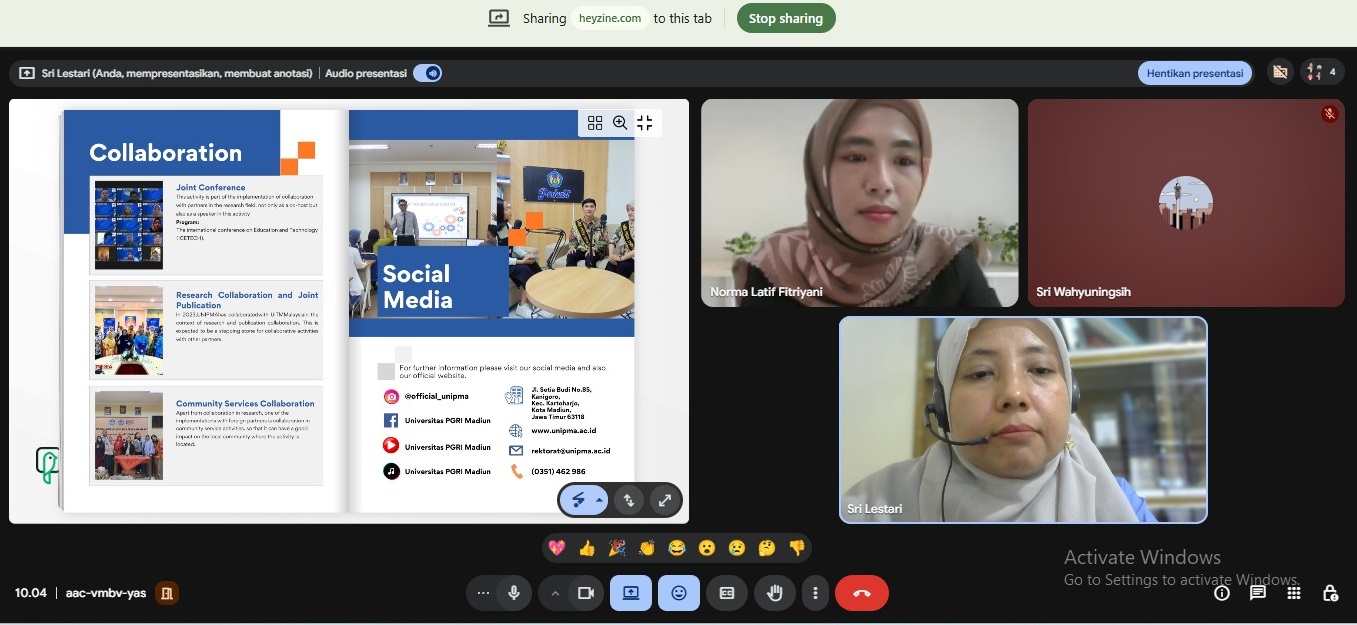Viewport: 1357px width, 625px height.
Task: Send the thumbs up emoji reaction
Action: pos(587,548)
